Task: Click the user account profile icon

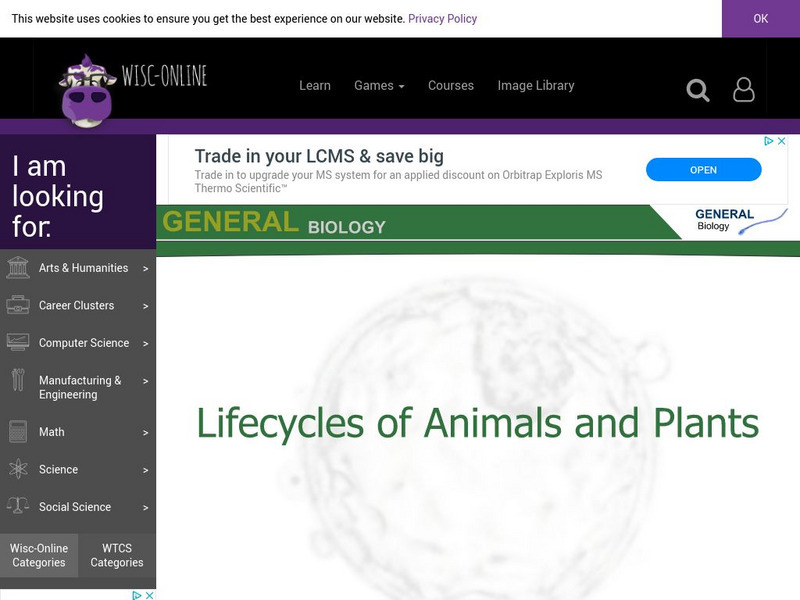Action: coord(744,89)
